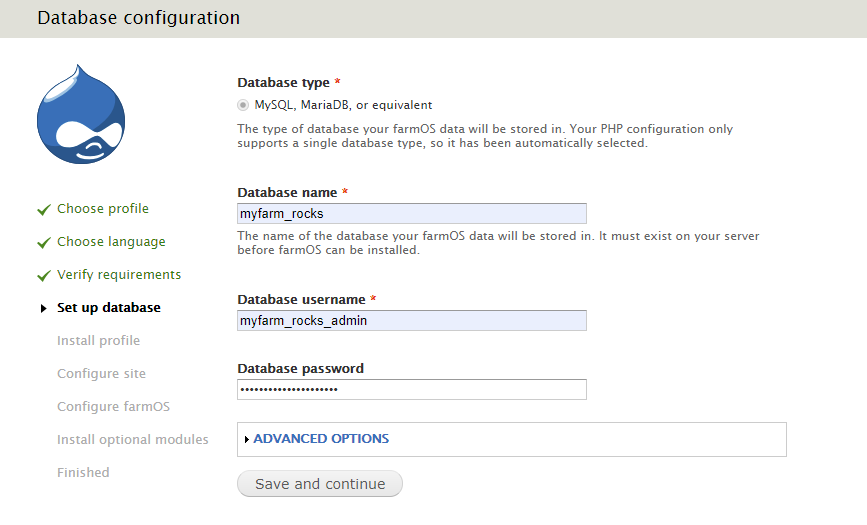867x525 pixels.
Task: Focus the Database name field
Action: click(x=412, y=214)
